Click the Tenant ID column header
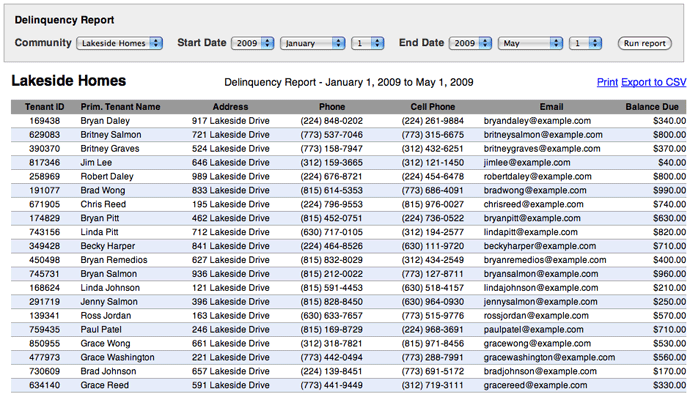689x396 pixels. (44, 107)
